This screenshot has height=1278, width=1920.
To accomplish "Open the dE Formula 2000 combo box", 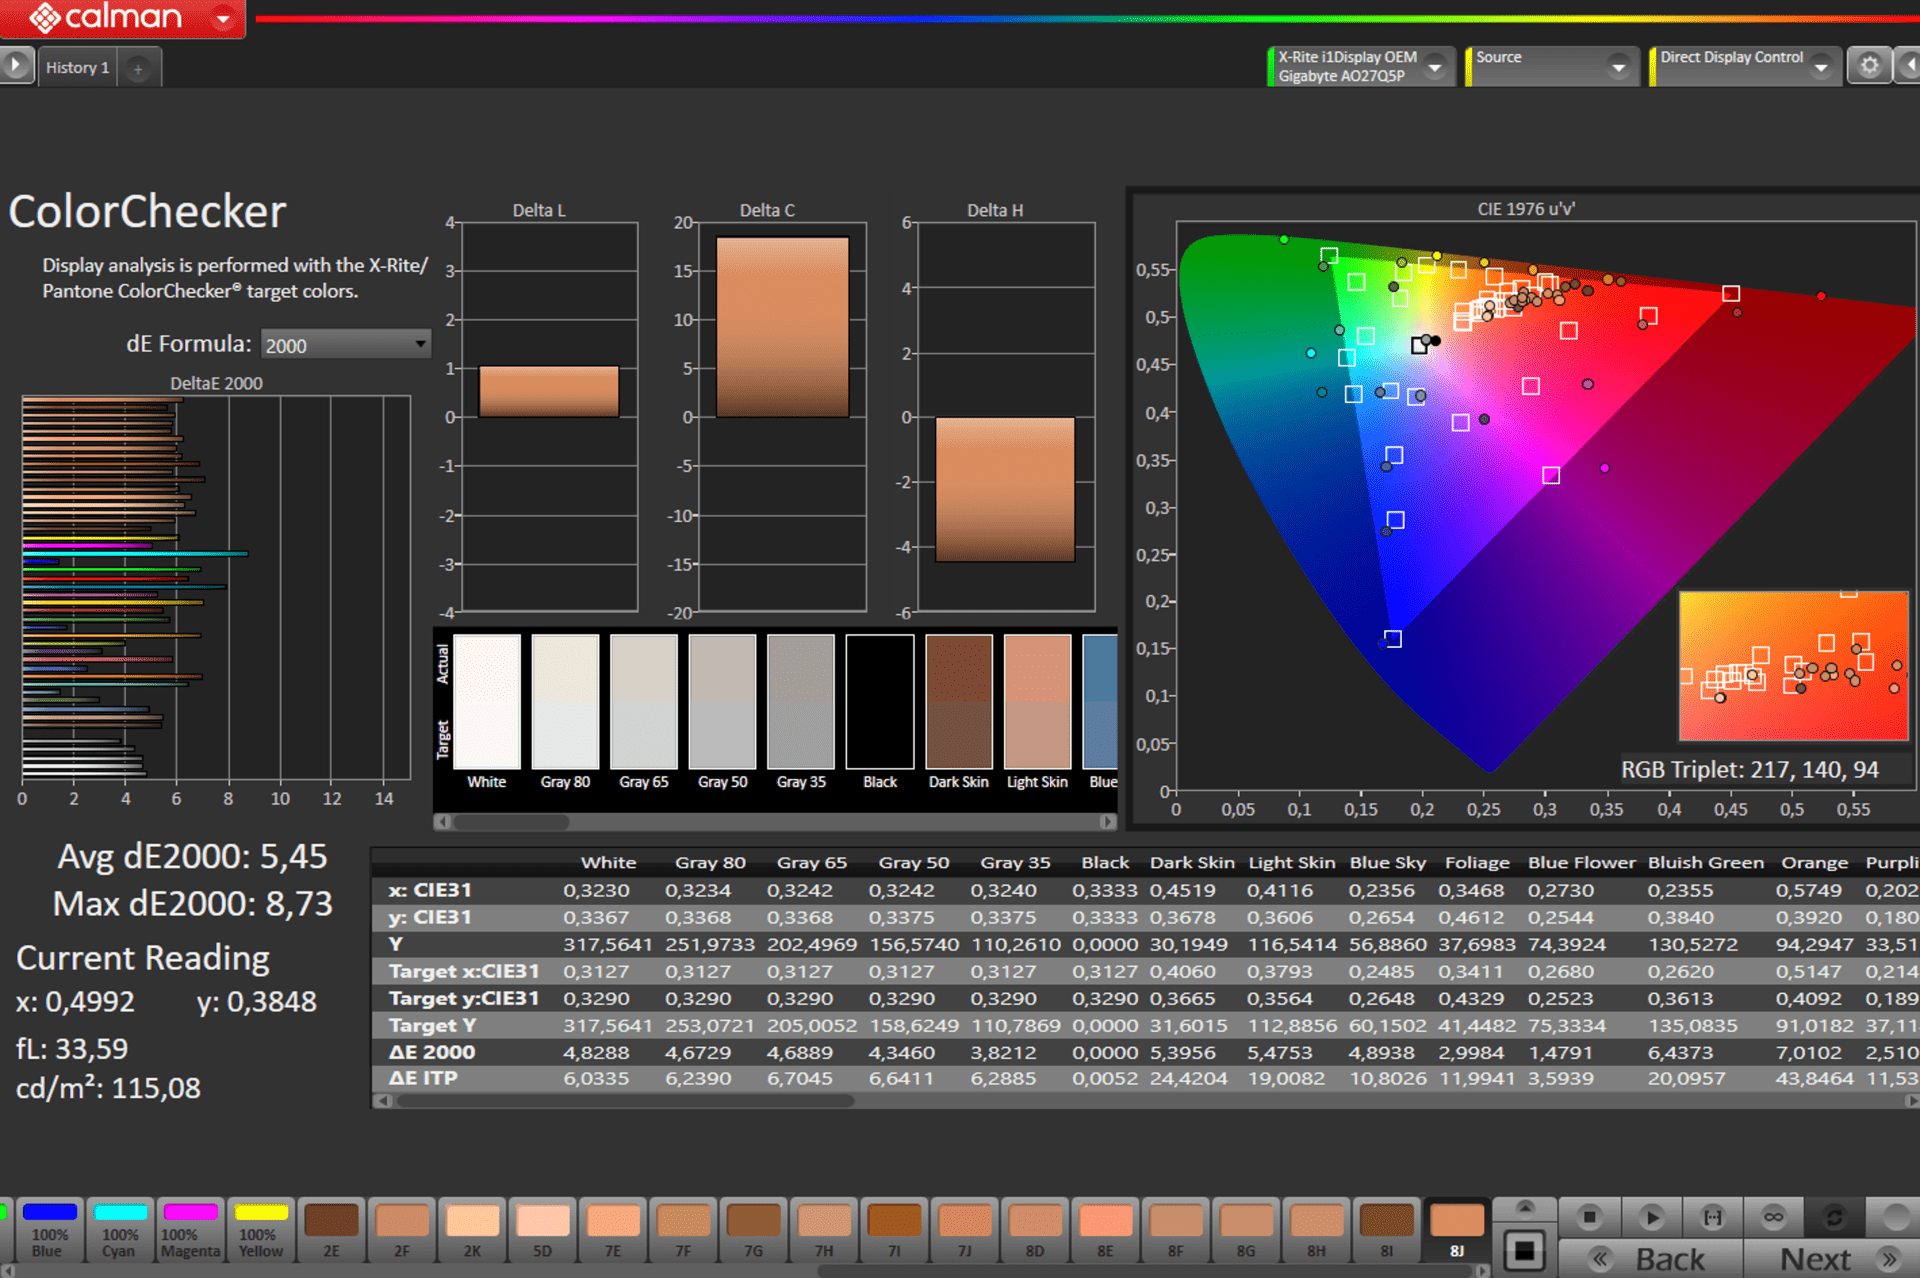I will coord(345,345).
